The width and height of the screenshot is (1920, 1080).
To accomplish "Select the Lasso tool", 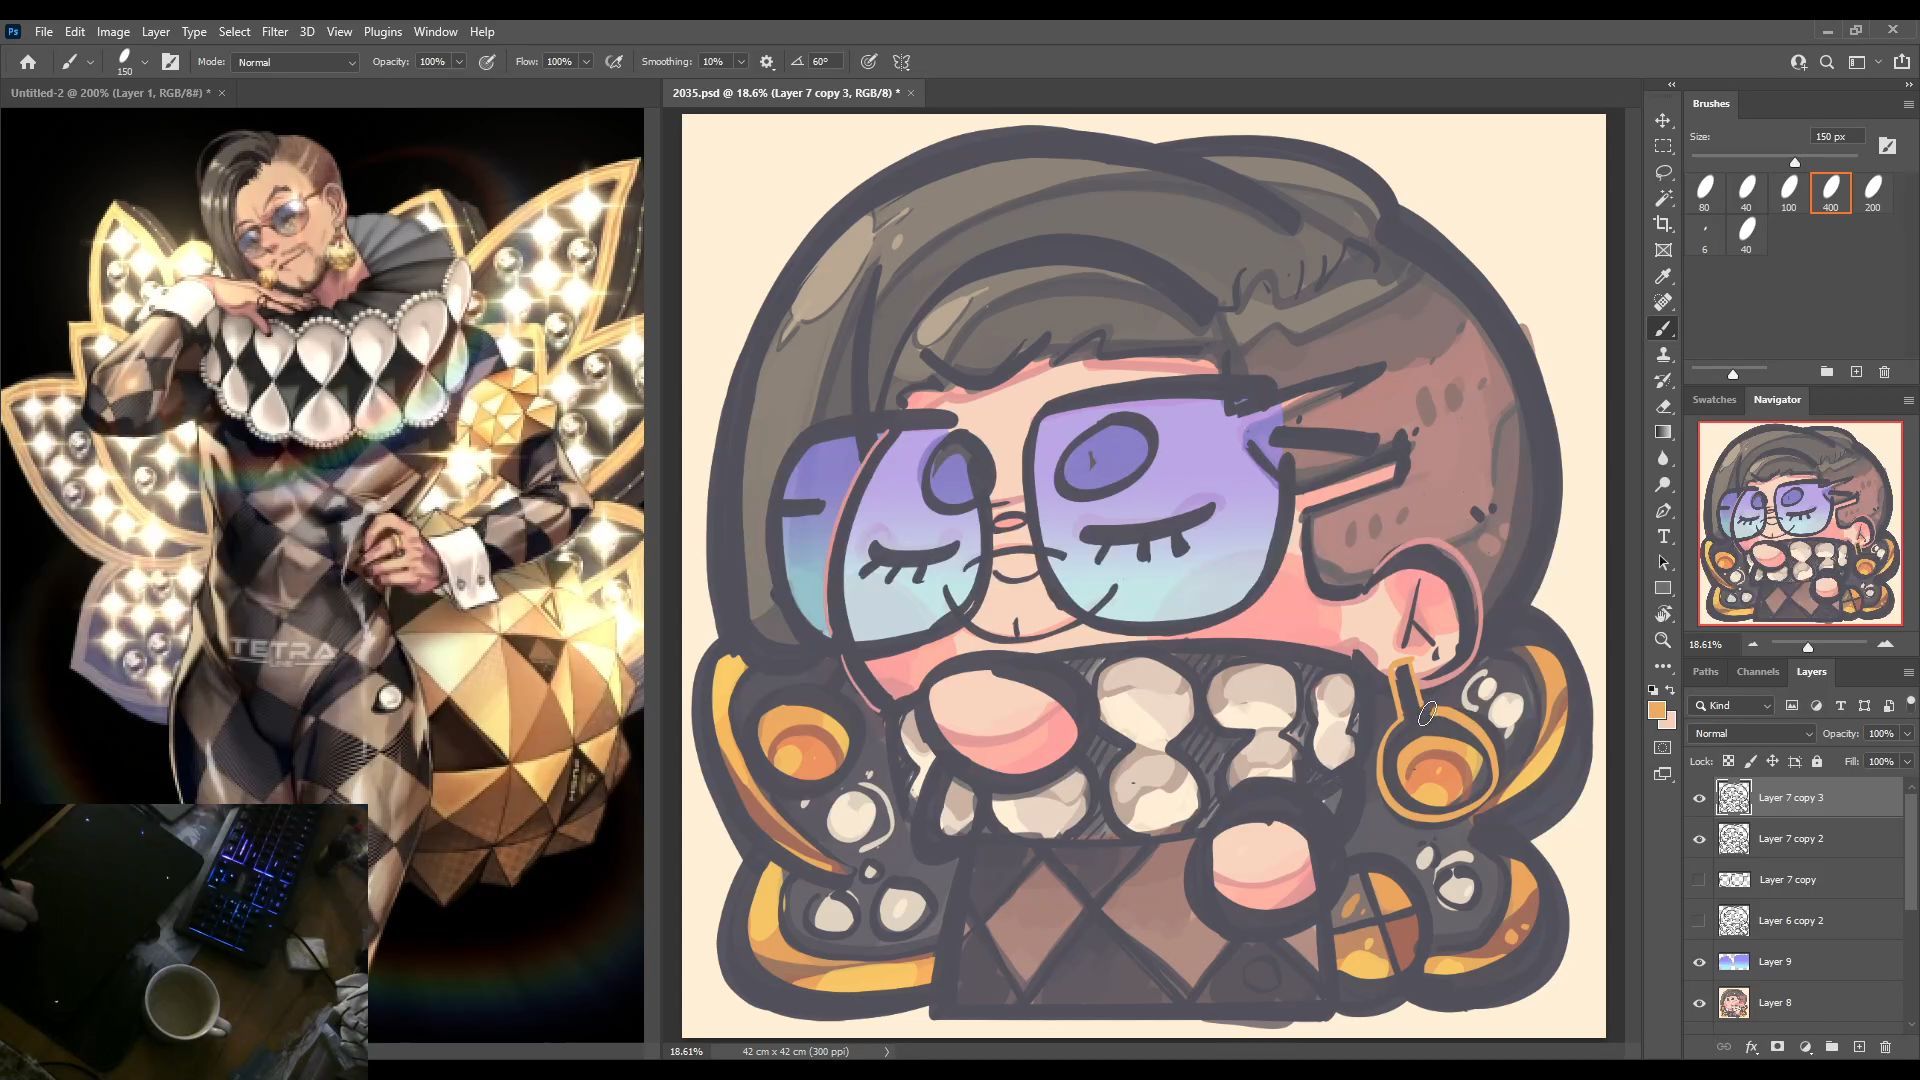I will click(x=1663, y=172).
